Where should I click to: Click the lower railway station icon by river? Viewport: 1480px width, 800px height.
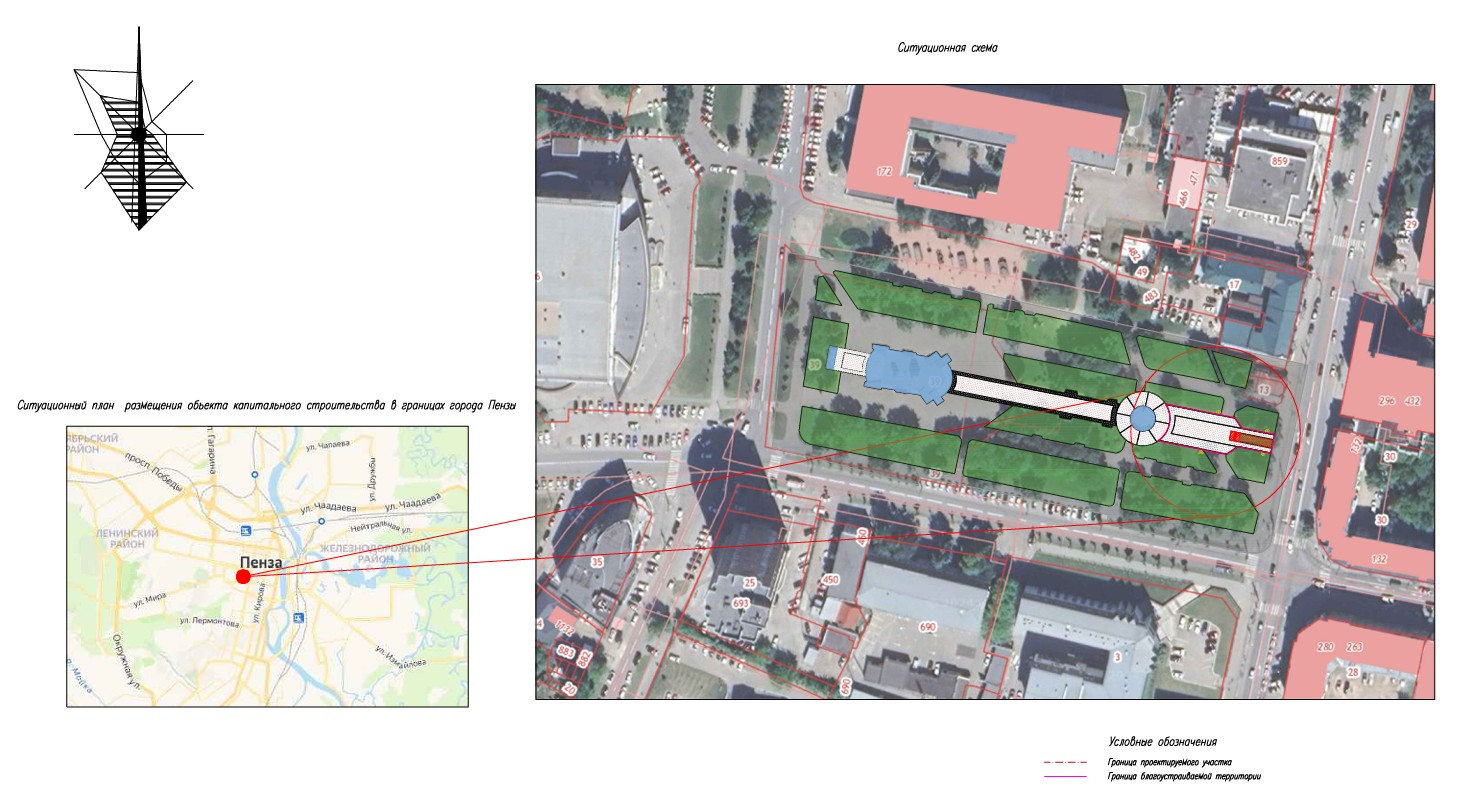coord(298,617)
